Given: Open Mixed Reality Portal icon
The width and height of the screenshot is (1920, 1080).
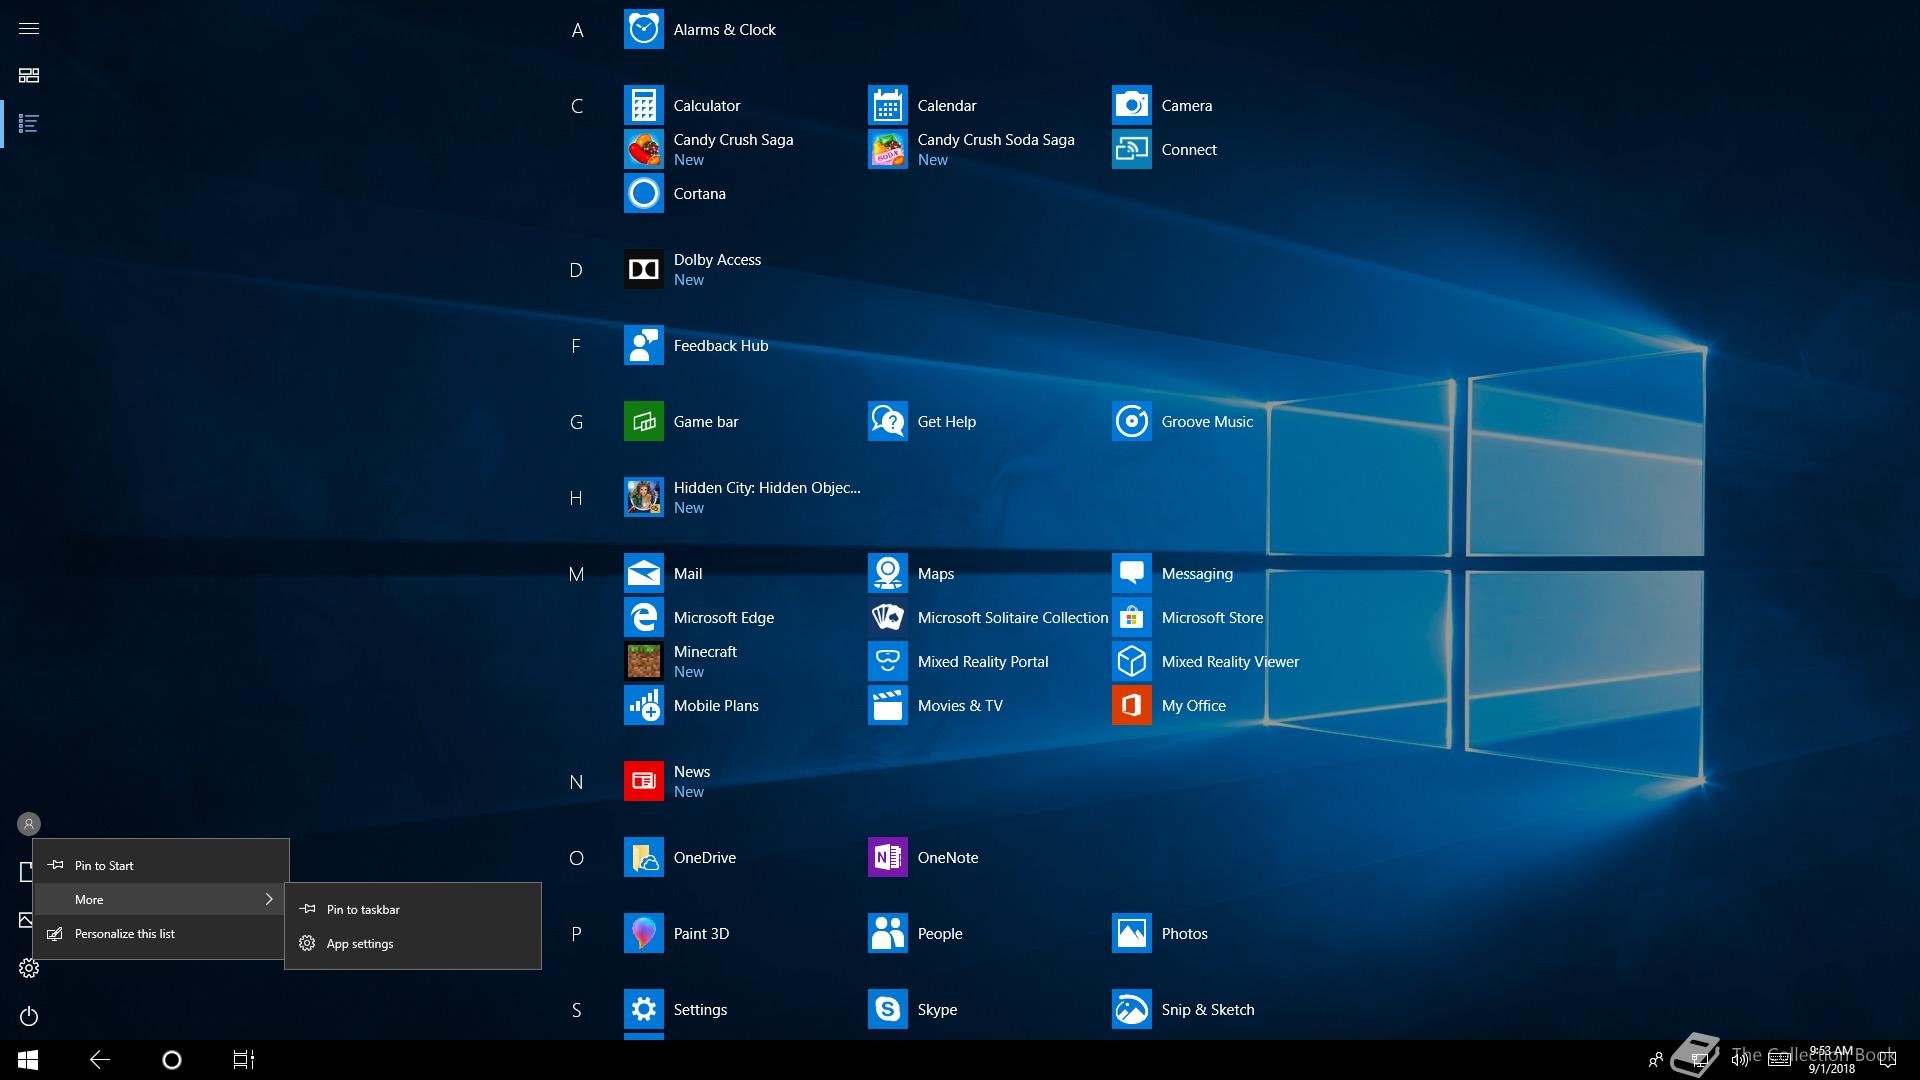Looking at the screenshot, I should [x=887, y=662].
